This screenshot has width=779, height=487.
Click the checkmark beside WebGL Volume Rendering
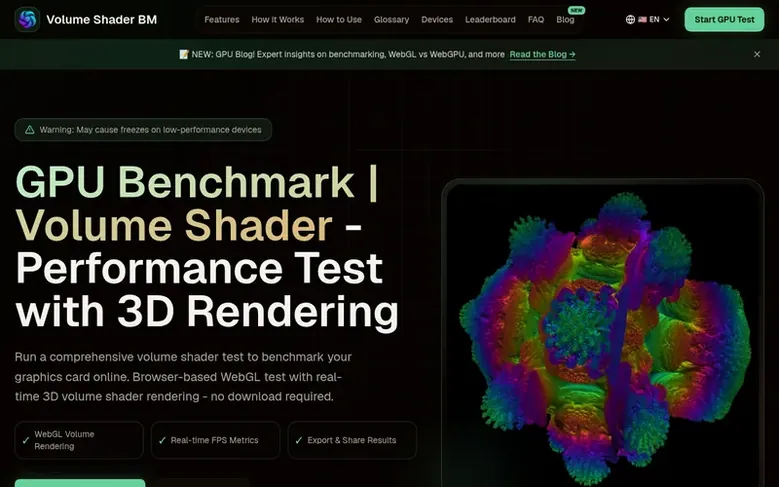(x=26, y=440)
